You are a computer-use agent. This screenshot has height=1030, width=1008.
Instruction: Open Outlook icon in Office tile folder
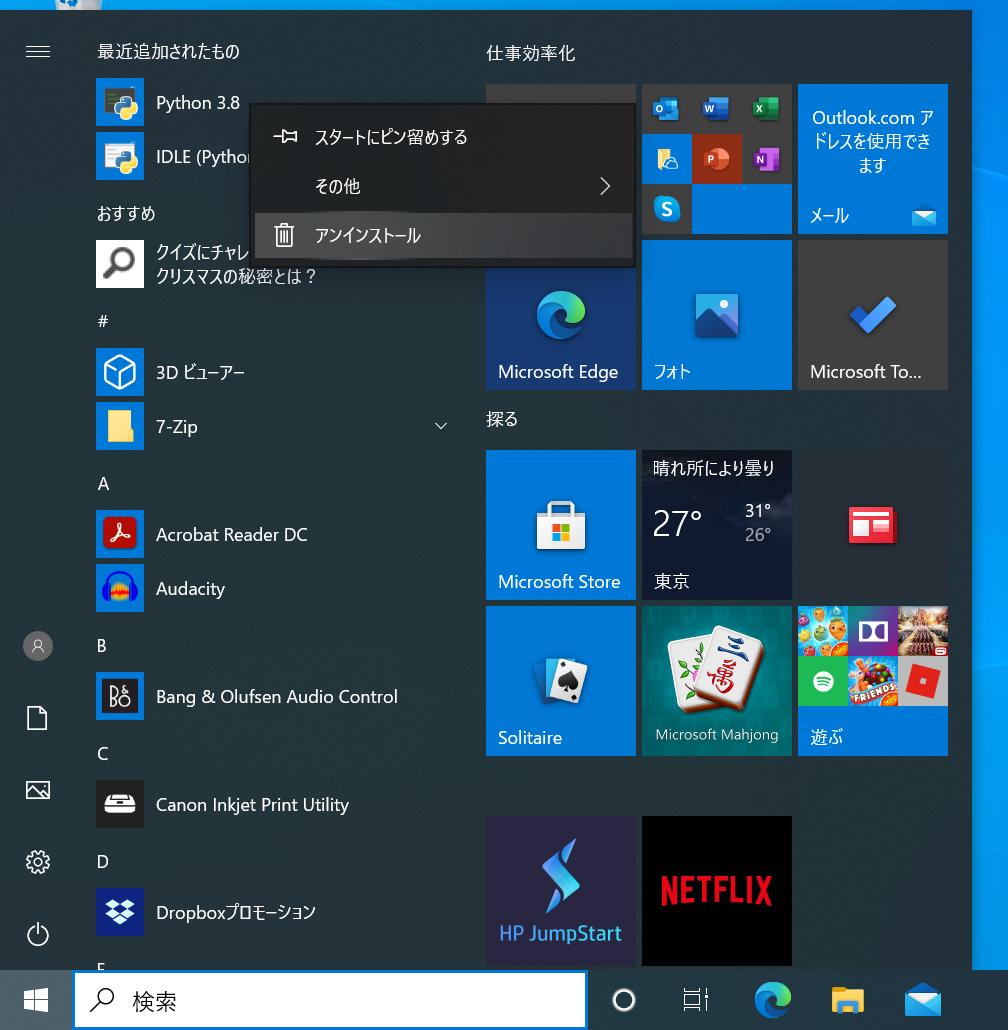[667, 108]
